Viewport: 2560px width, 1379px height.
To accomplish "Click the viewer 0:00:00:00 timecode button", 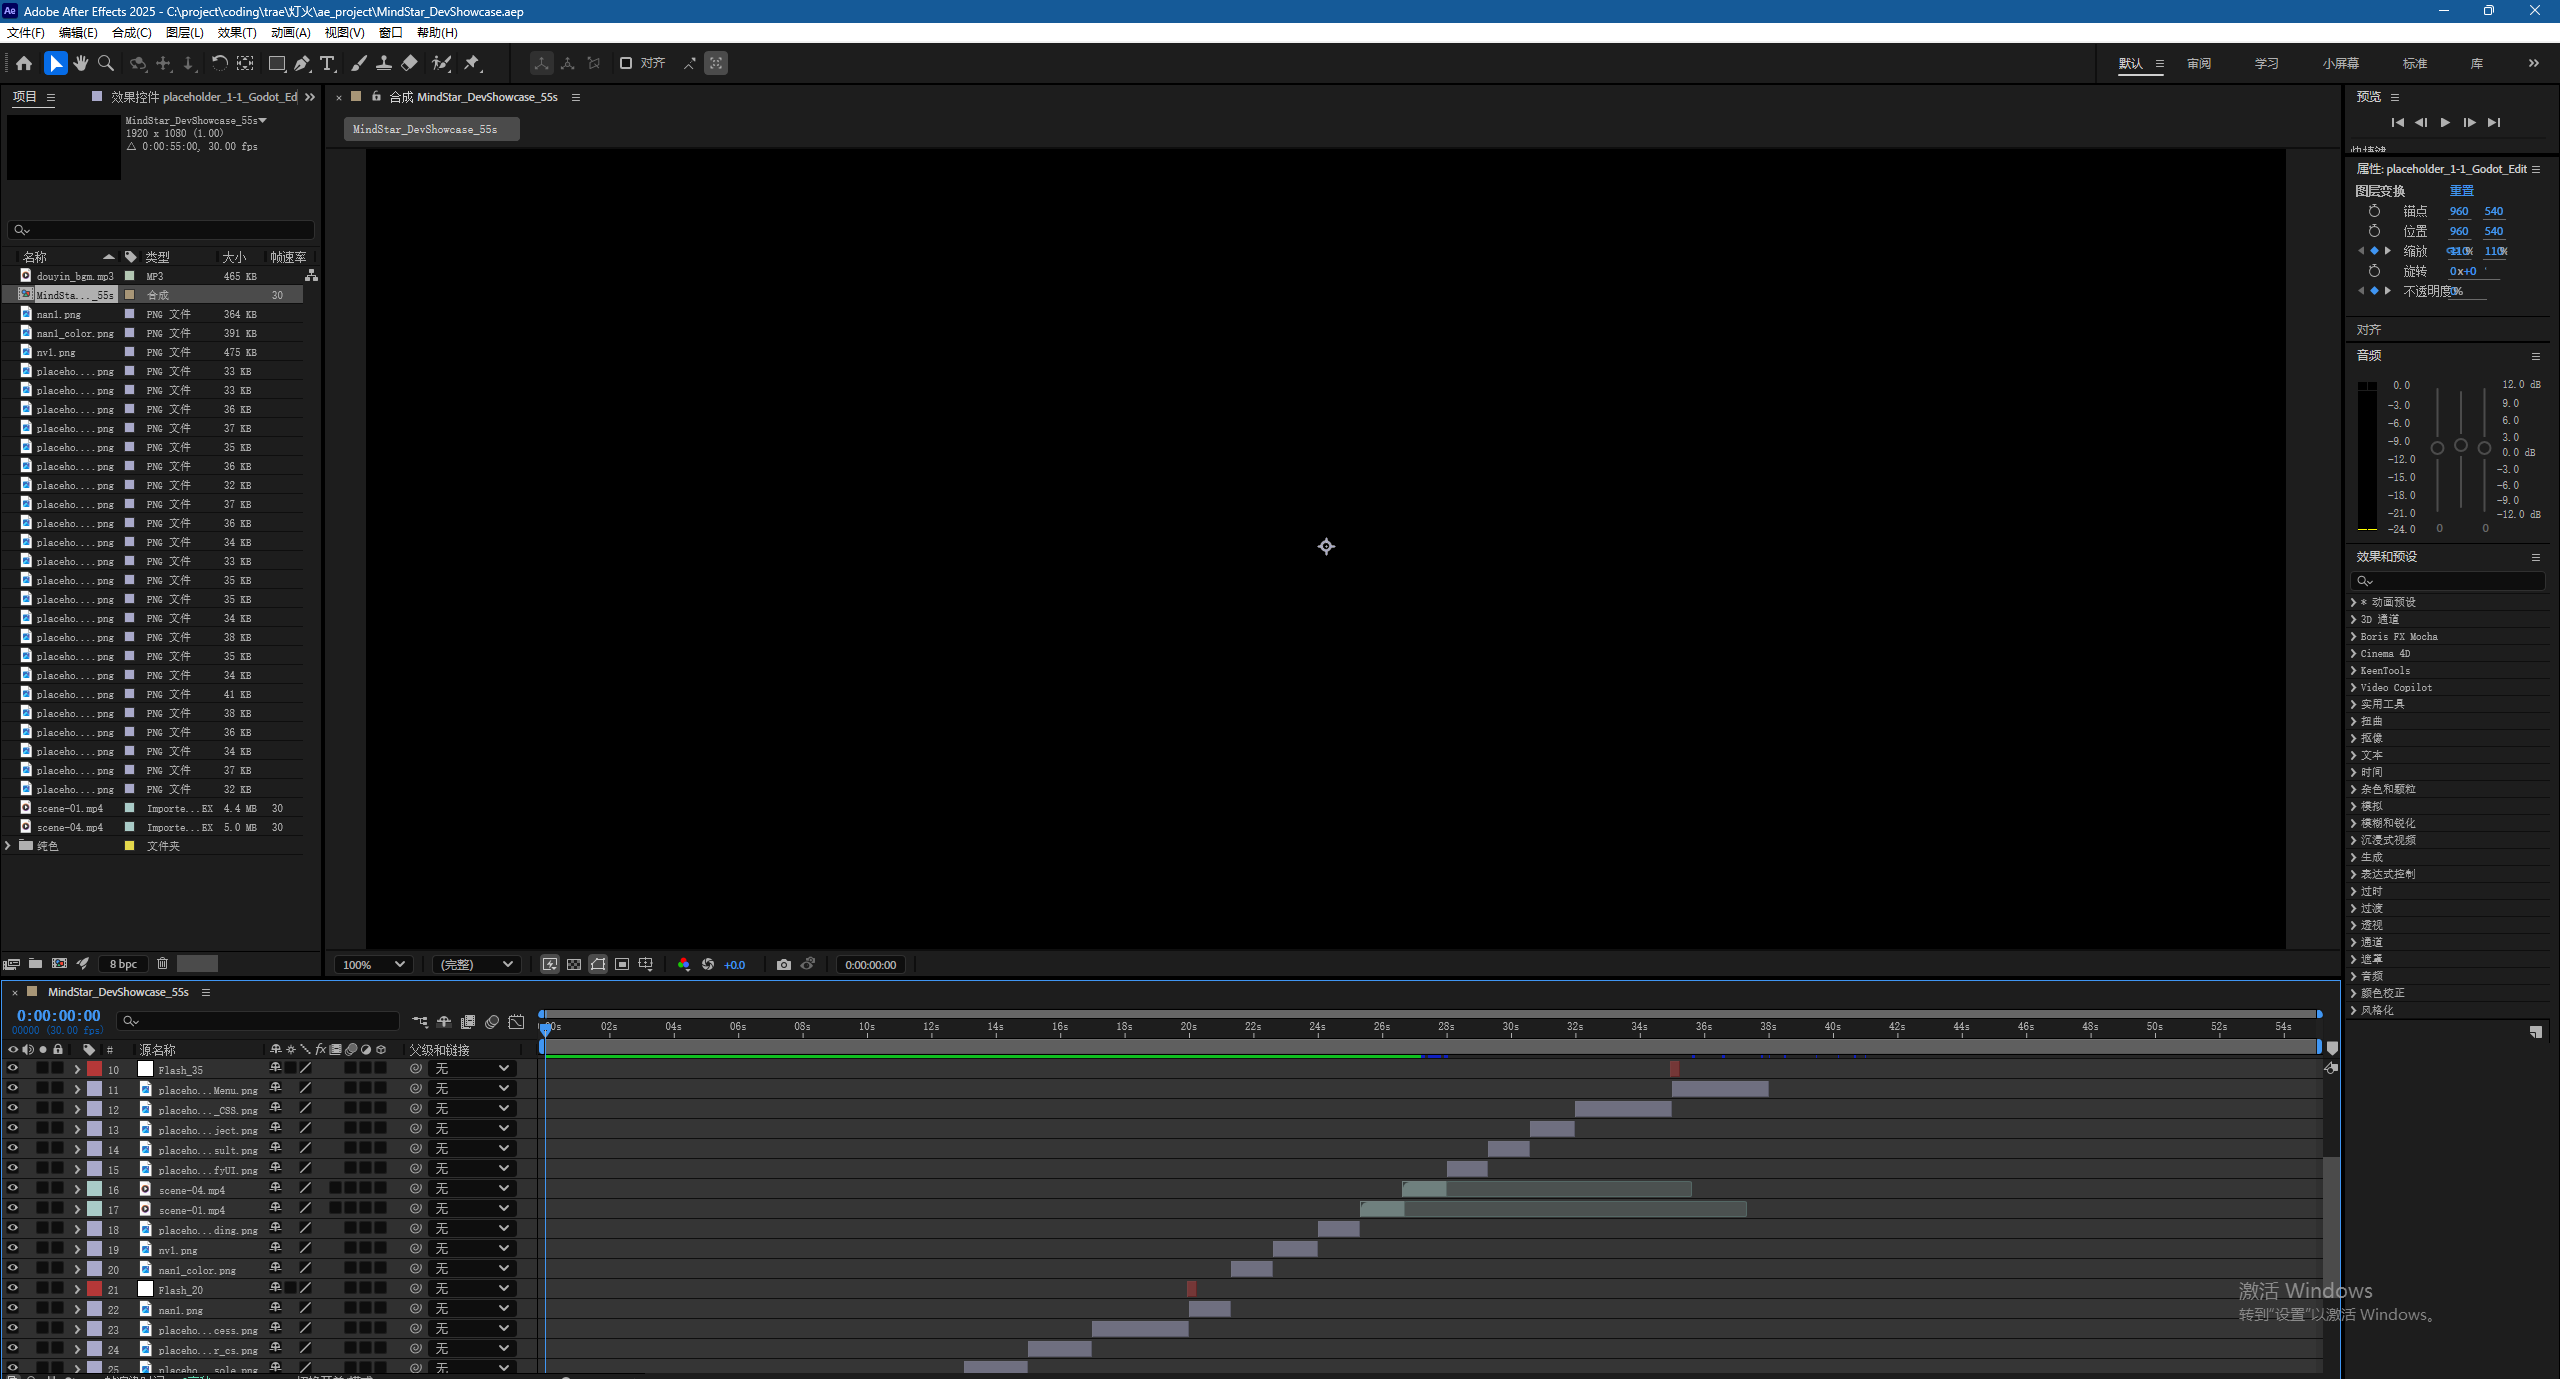I will click(871, 964).
